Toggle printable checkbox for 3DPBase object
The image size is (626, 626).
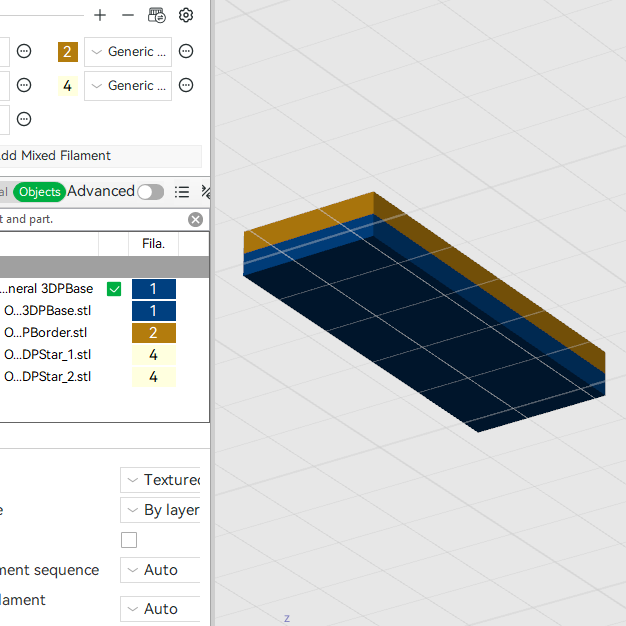point(114,289)
